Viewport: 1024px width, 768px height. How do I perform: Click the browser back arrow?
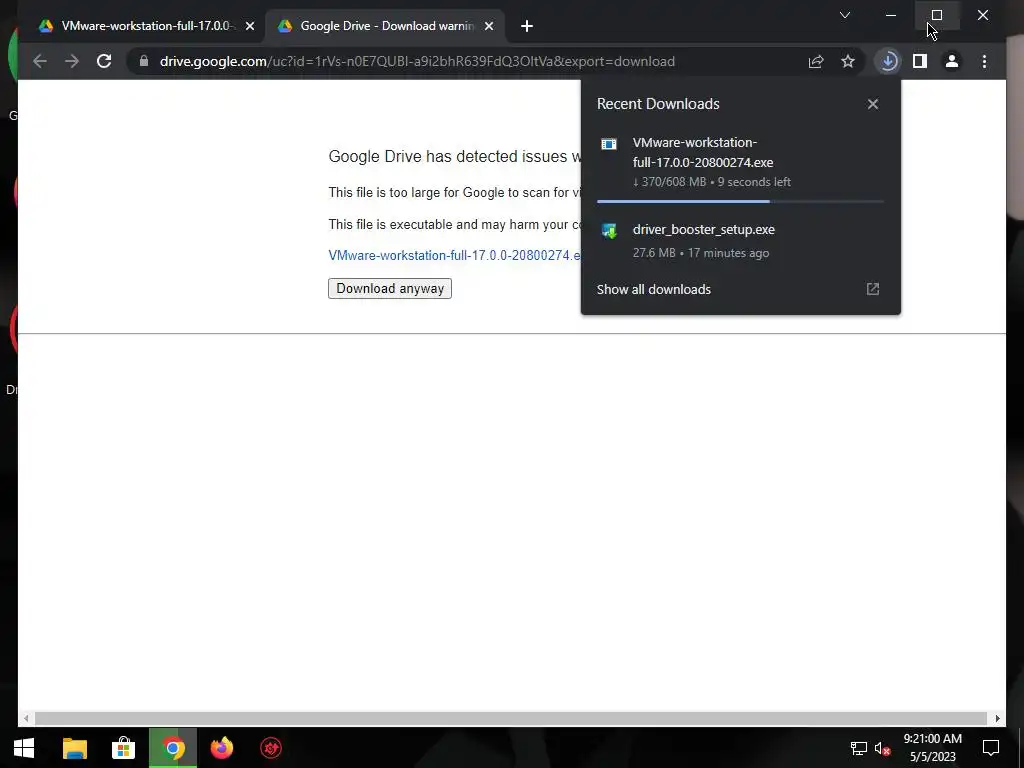(40, 61)
